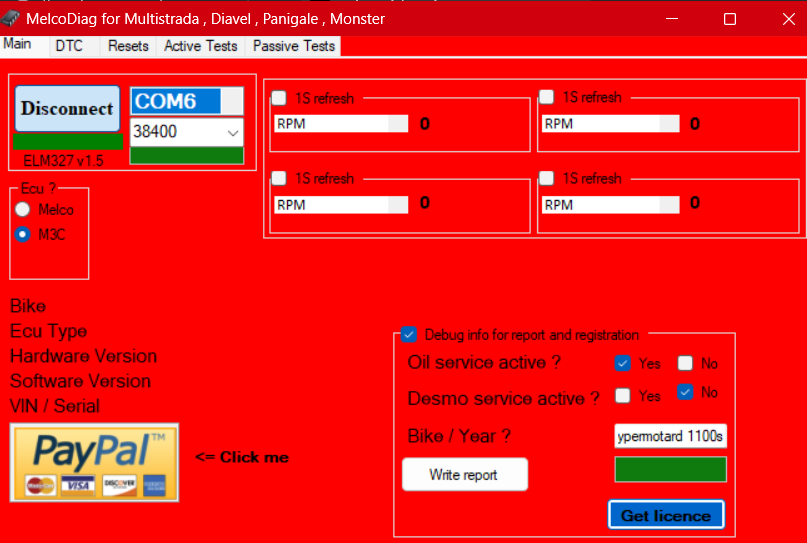This screenshot has height=543, width=807.
Task: Check No for Oil service active
Action: [685, 363]
